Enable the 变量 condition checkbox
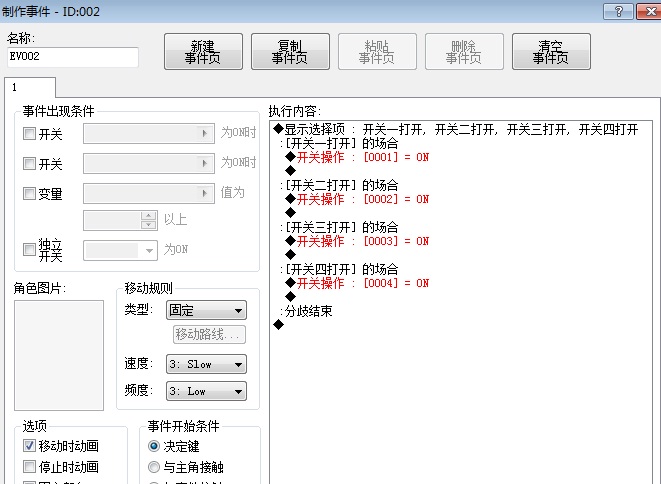 tap(29, 194)
